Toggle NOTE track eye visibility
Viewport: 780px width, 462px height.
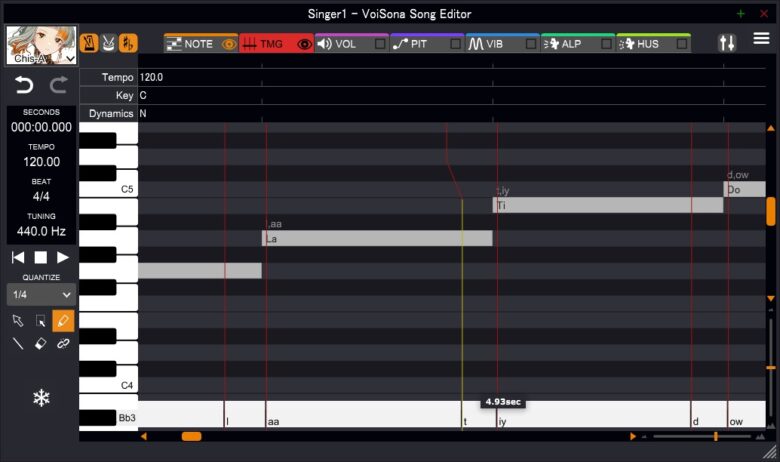point(229,44)
